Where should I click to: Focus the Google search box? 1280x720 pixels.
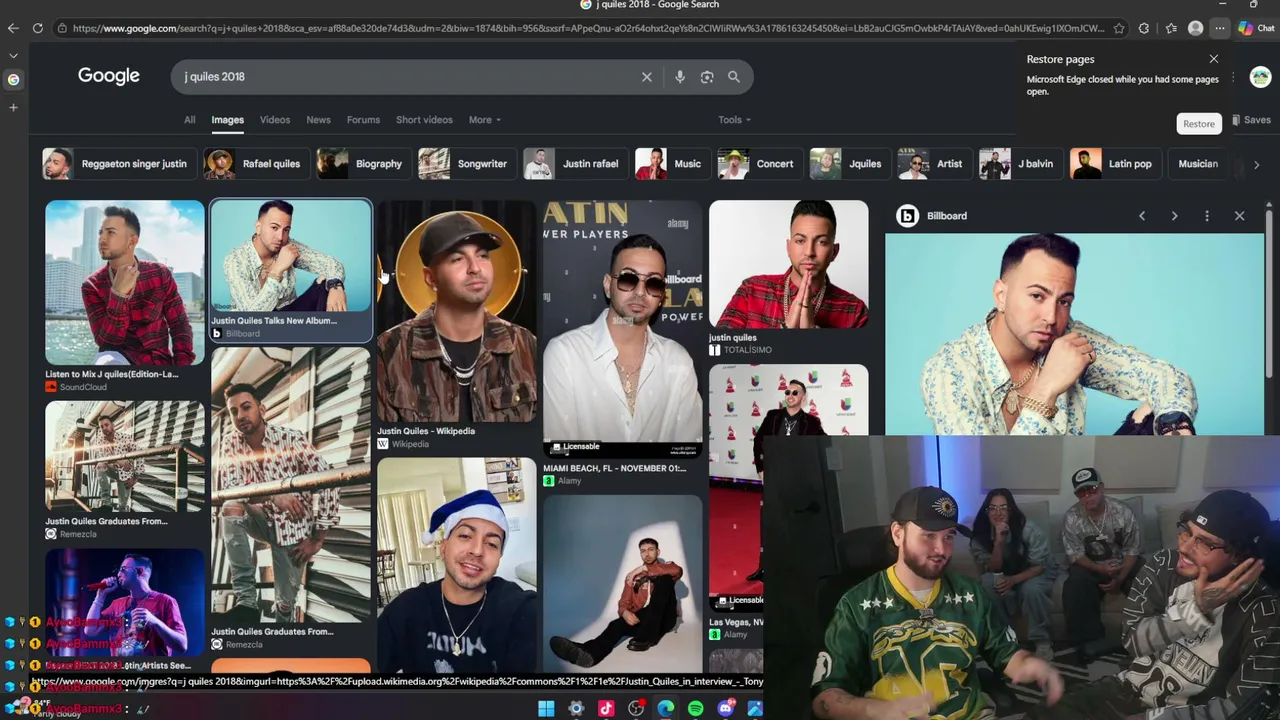click(410, 77)
